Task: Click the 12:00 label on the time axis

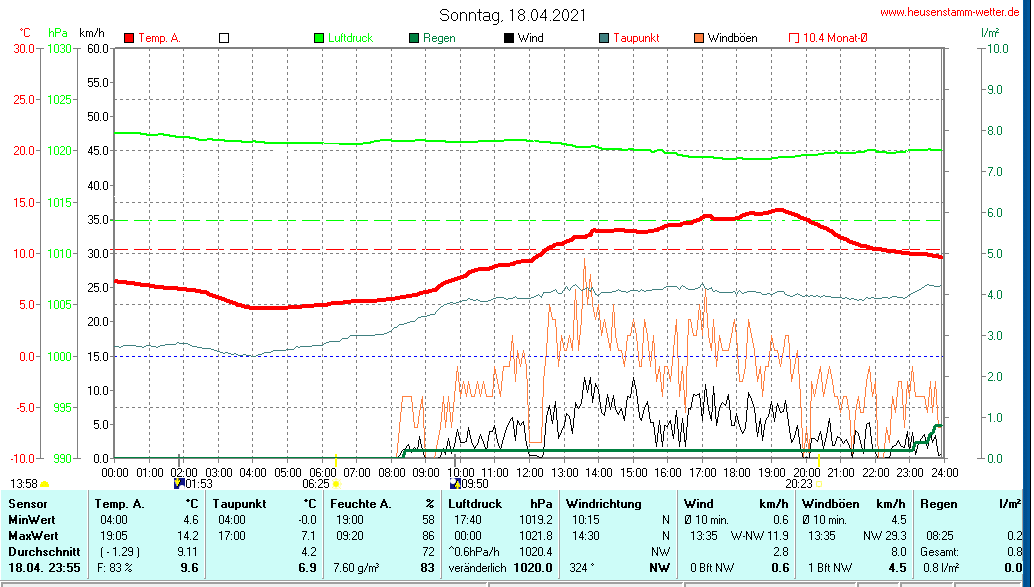Action: click(530, 473)
